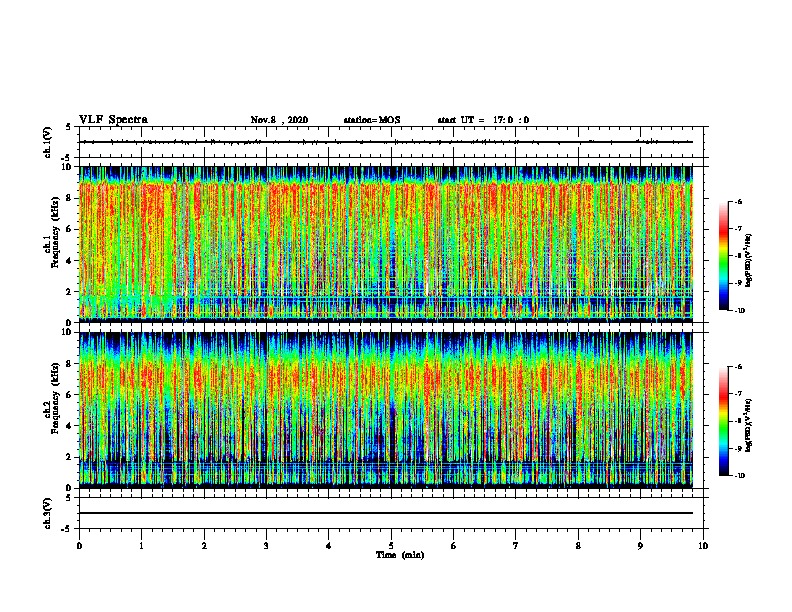Click the ch.1 spectrogram colorbar
The image size is (792, 612).
pos(723,256)
